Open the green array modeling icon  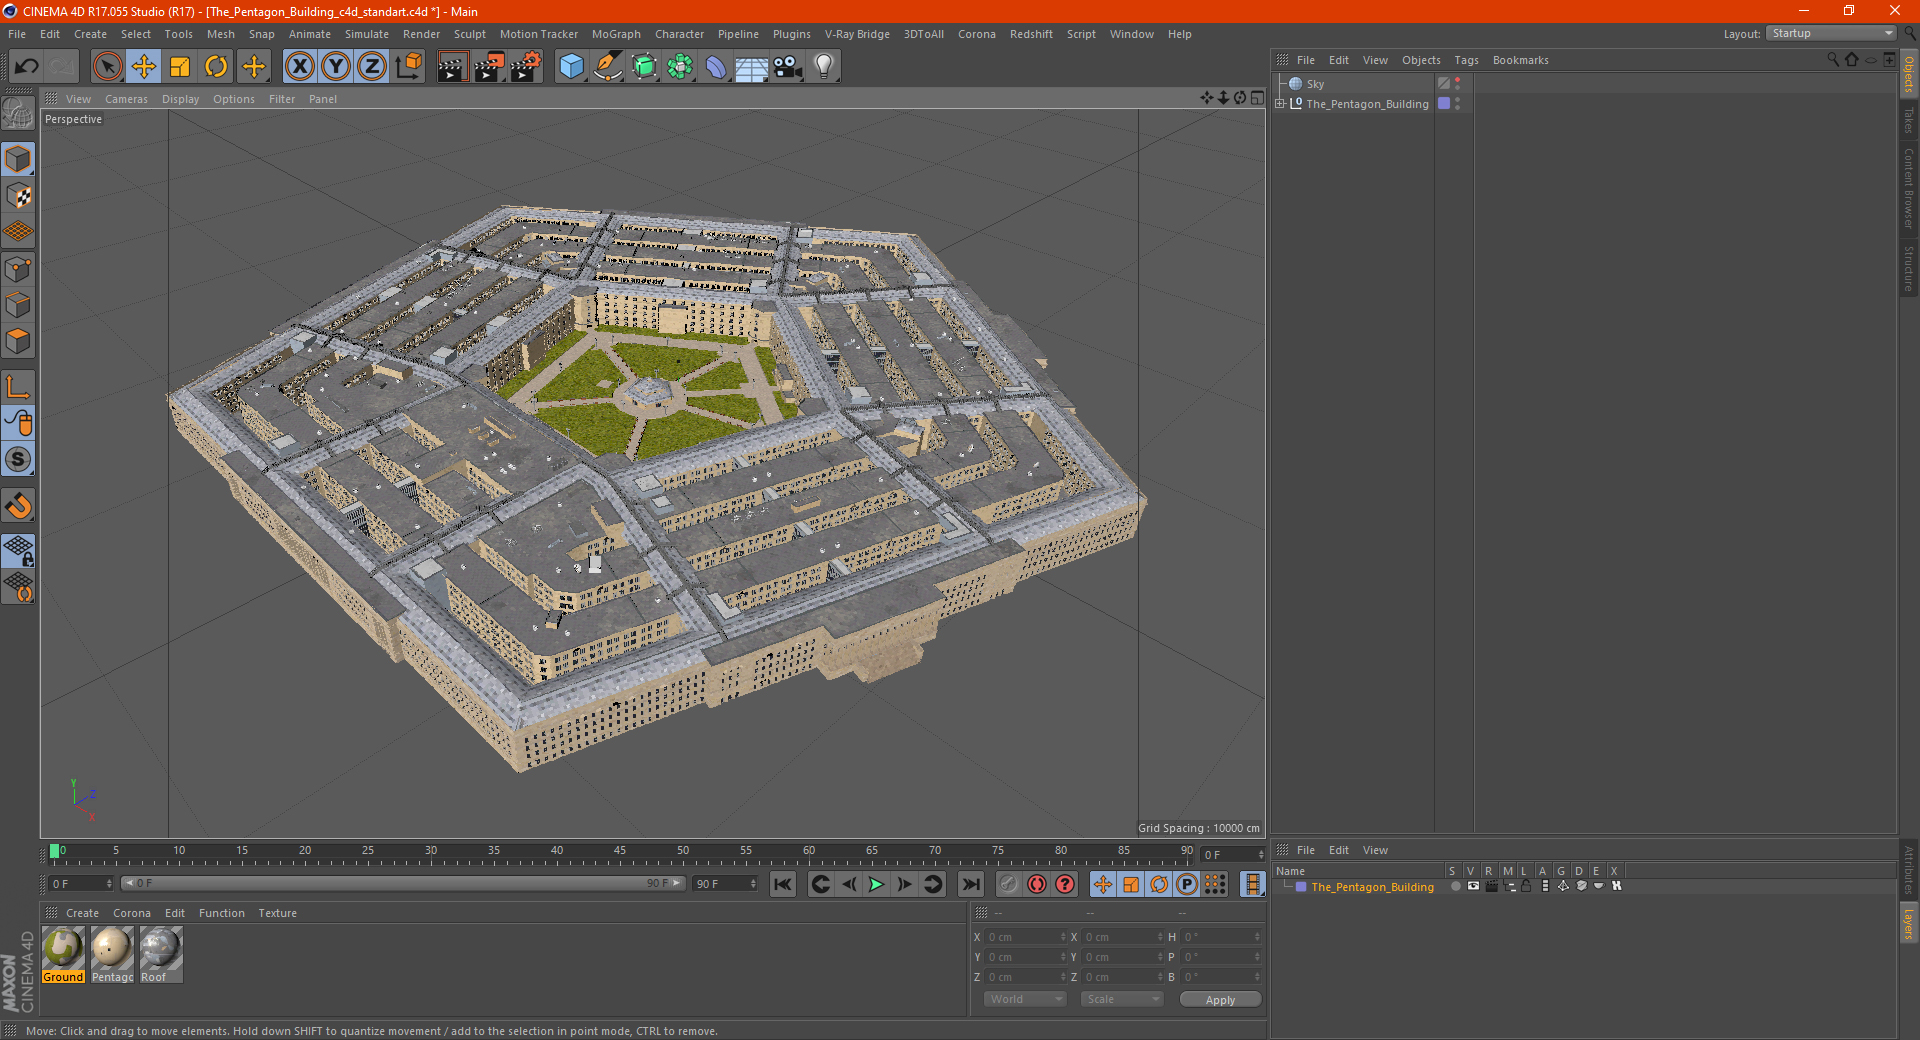click(680, 67)
